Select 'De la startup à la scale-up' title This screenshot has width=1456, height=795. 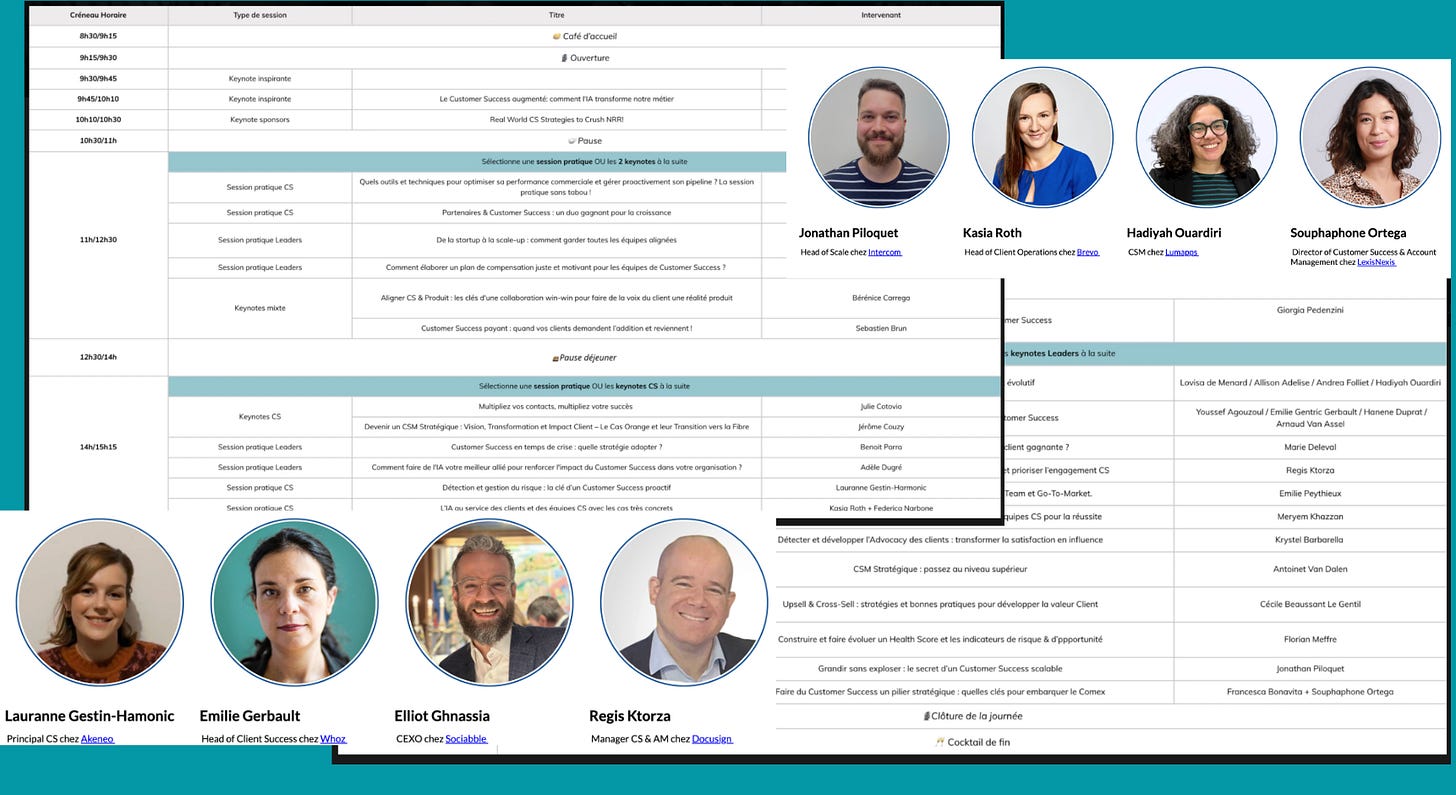click(557, 240)
